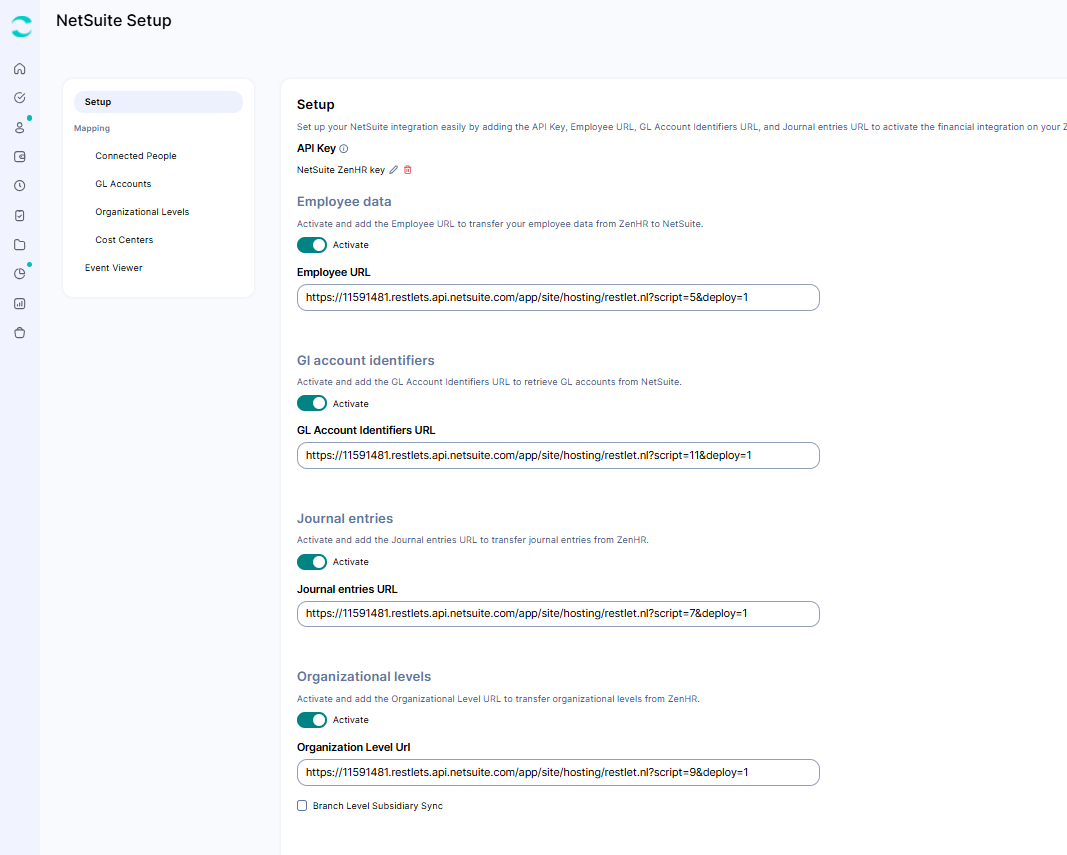This screenshot has width=1067, height=855.
Task: Open the wallet payroll sidebar icon
Action: point(20,157)
